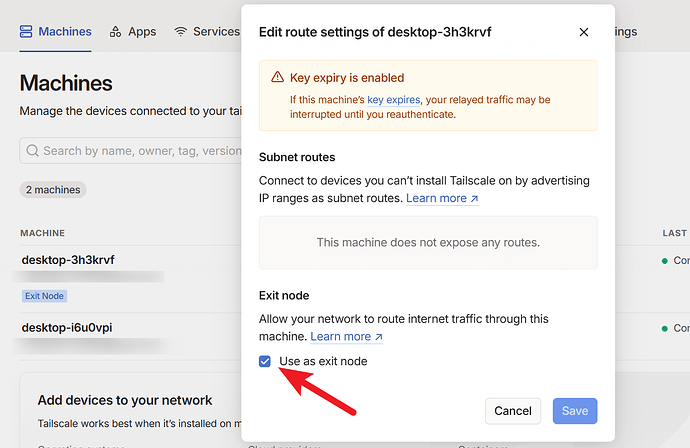Click the Edit route settings dialog title
The image size is (690, 448).
(x=375, y=32)
